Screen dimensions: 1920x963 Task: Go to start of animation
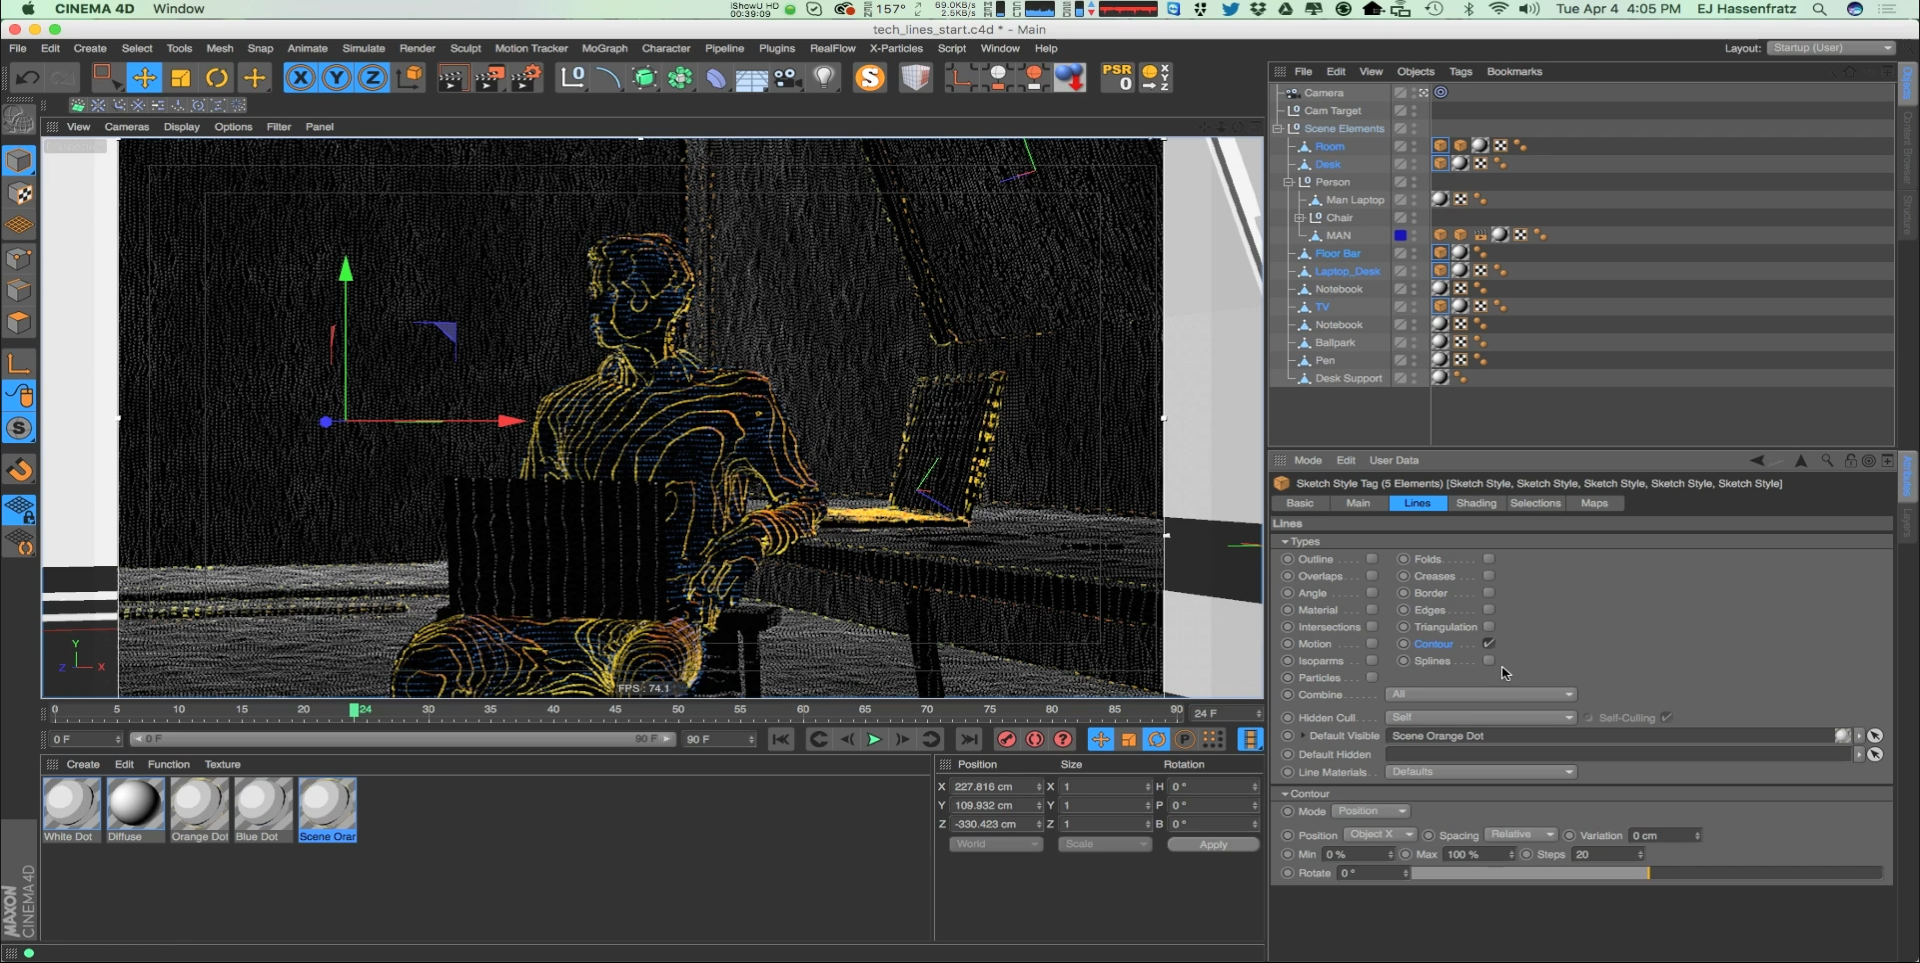780,739
